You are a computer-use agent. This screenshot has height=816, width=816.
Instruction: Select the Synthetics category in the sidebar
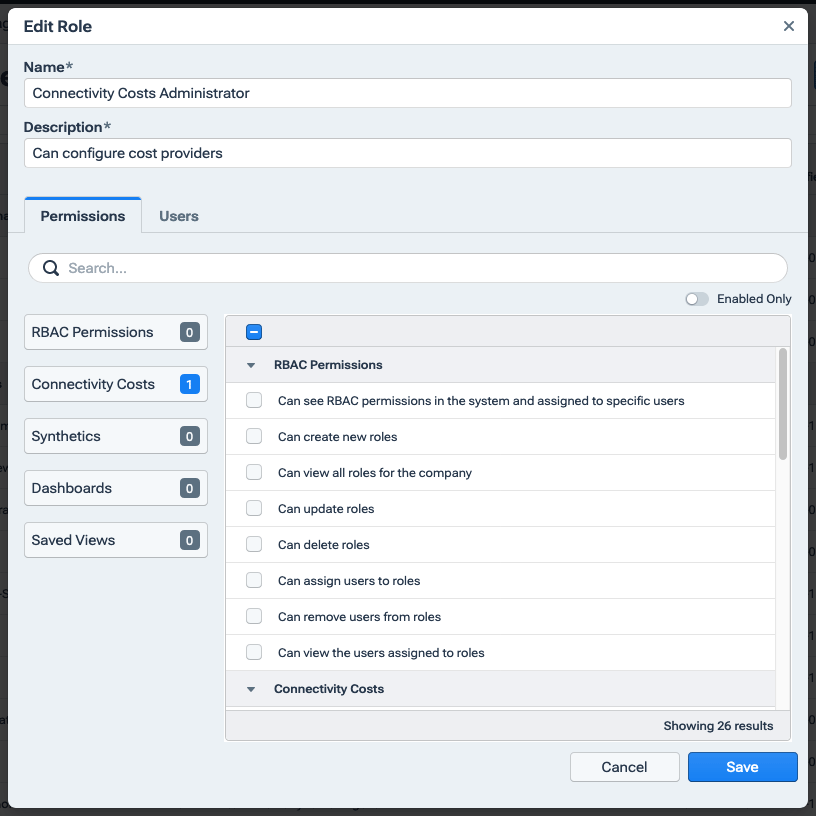[x=115, y=436]
